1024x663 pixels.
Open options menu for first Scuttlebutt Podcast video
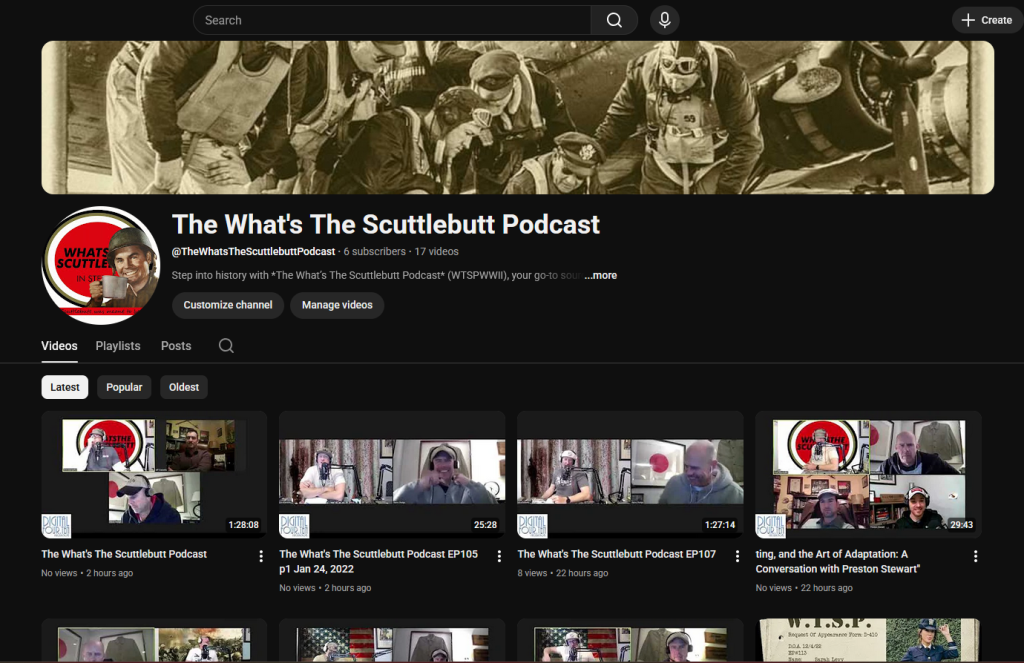[x=261, y=556]
